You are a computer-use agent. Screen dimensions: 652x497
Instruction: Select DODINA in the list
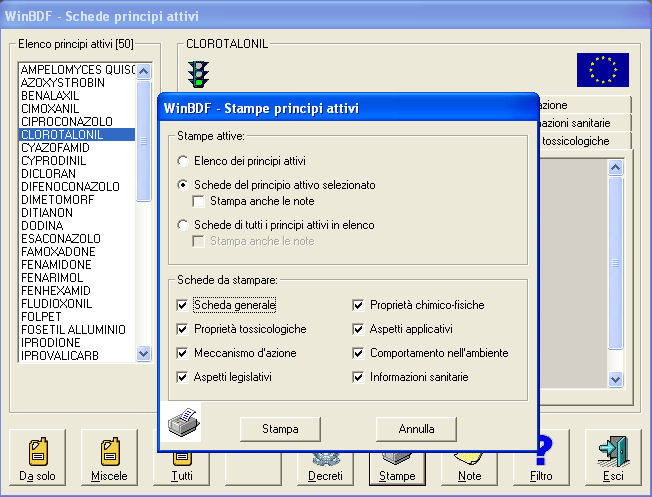pyautogui.click(x=77, y=225)
